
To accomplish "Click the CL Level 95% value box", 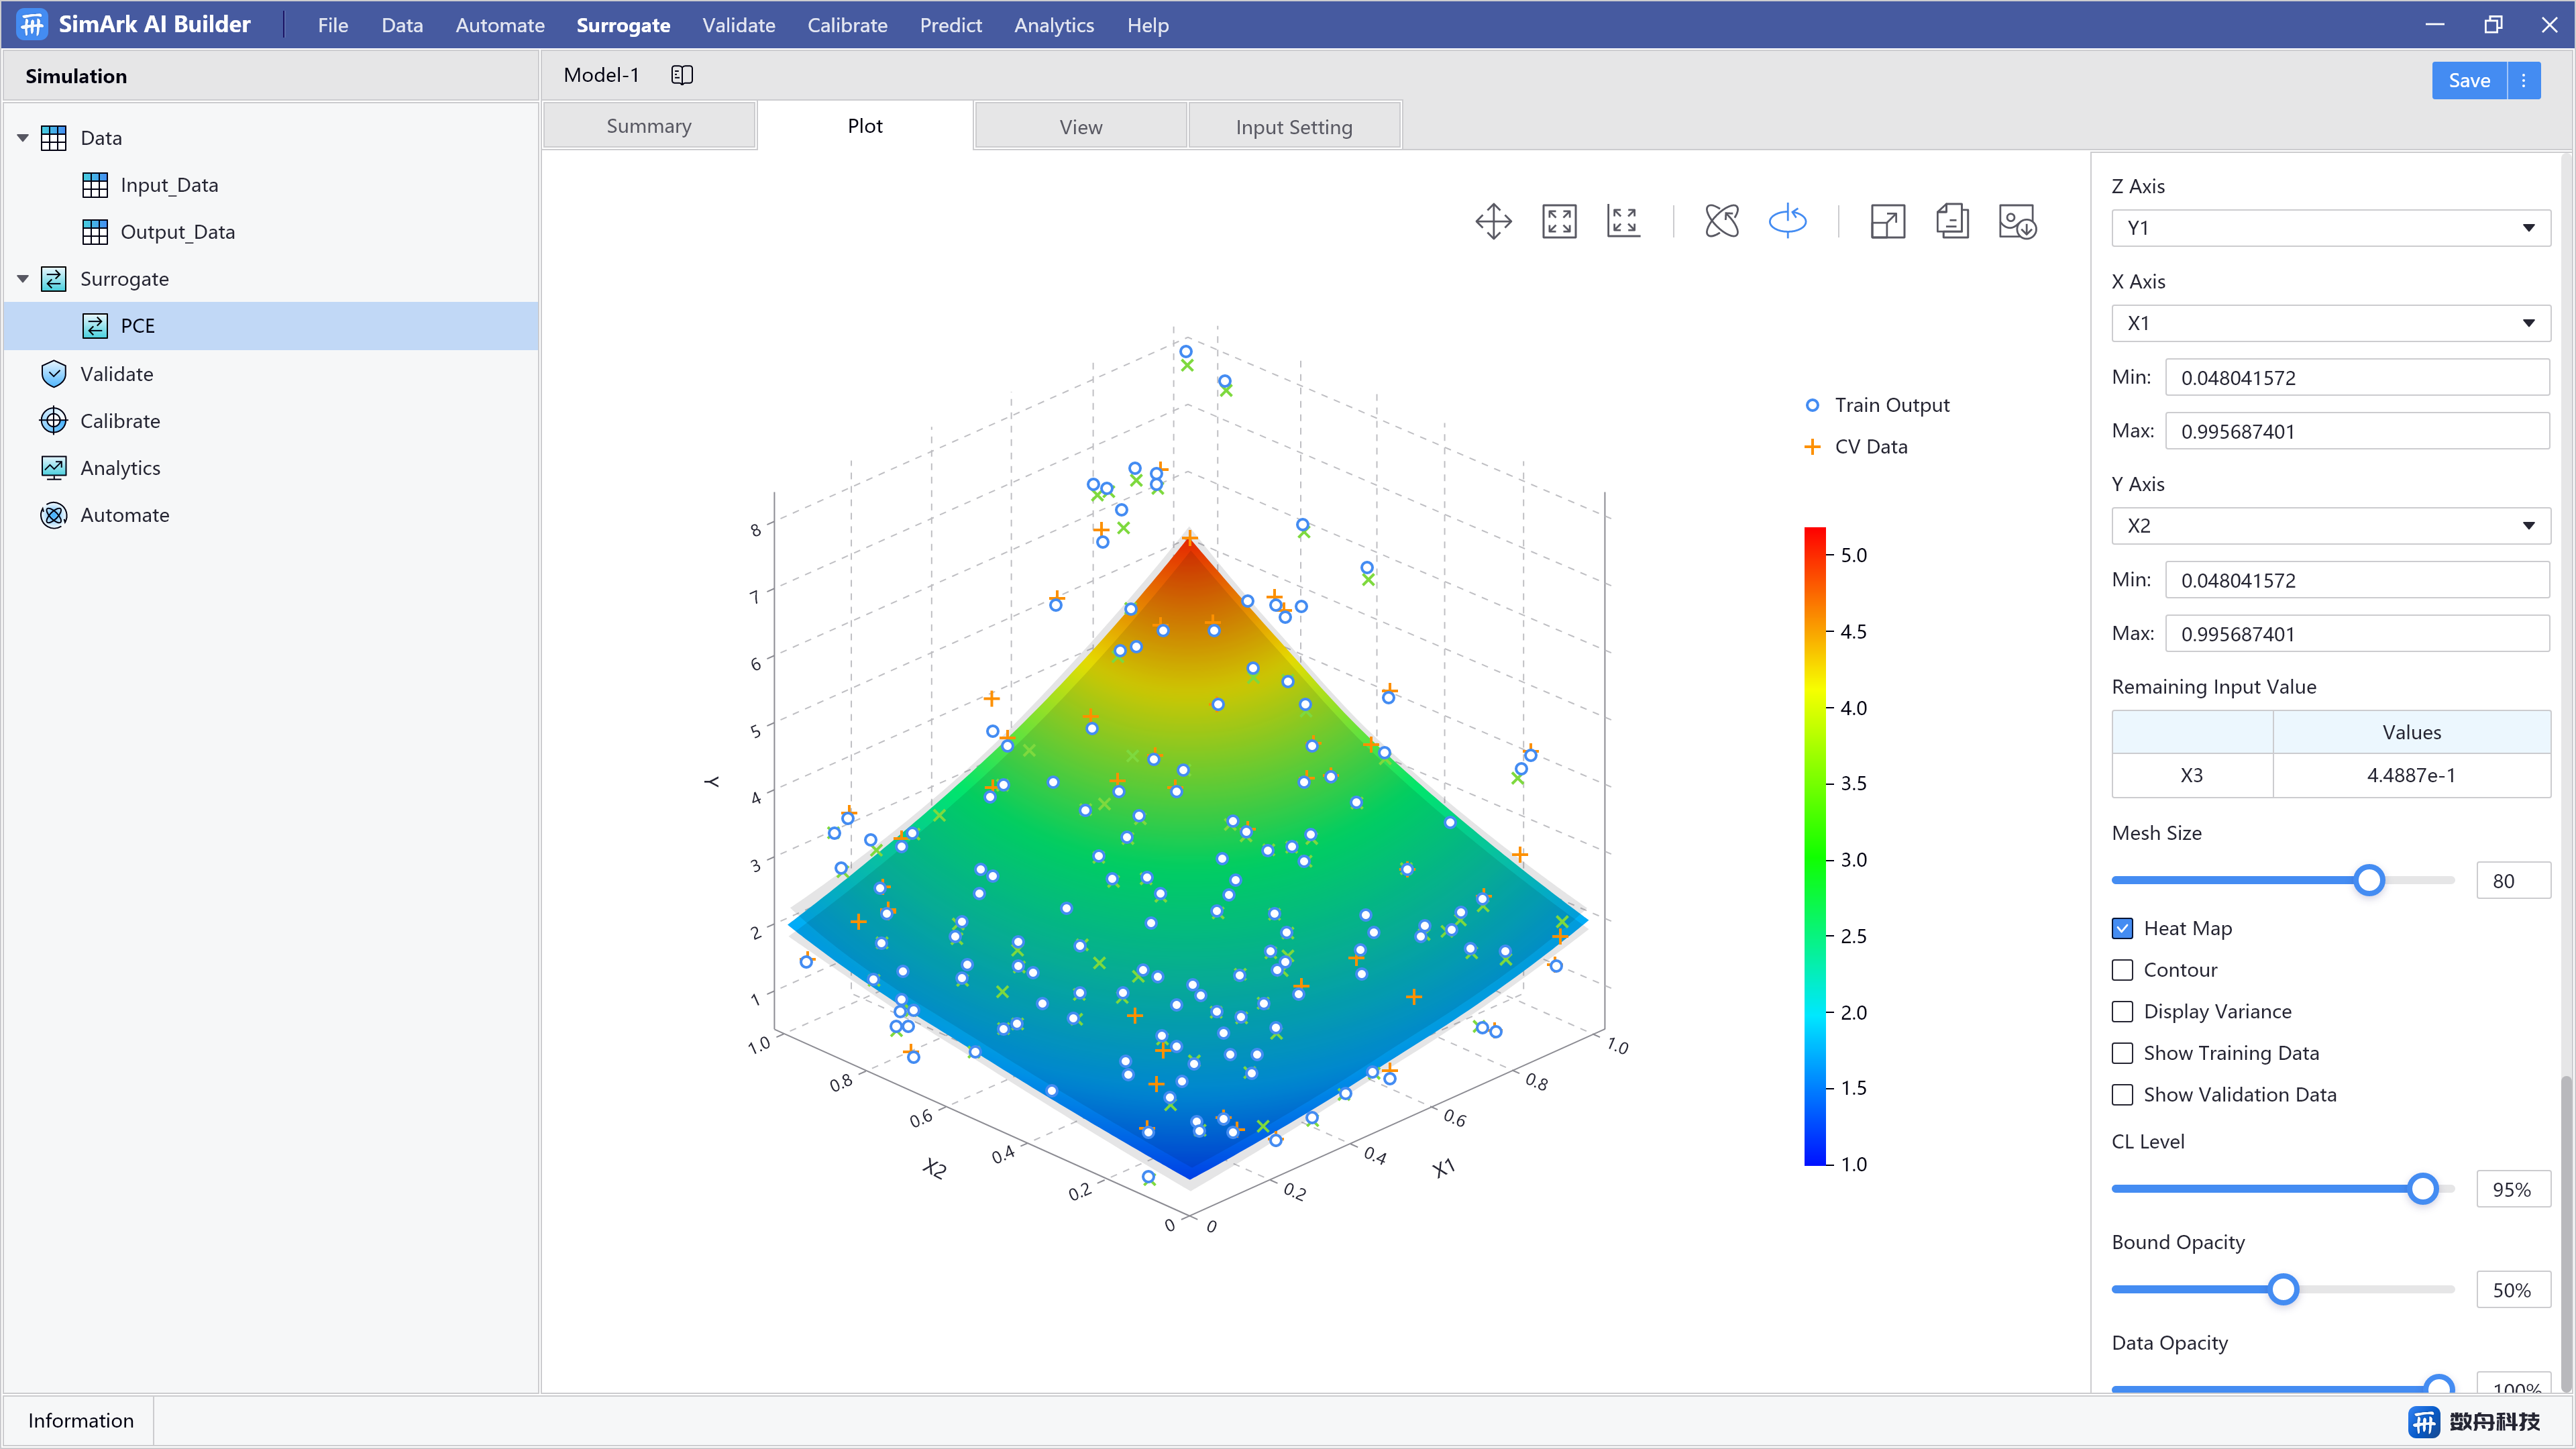I will point(2513,1190).
